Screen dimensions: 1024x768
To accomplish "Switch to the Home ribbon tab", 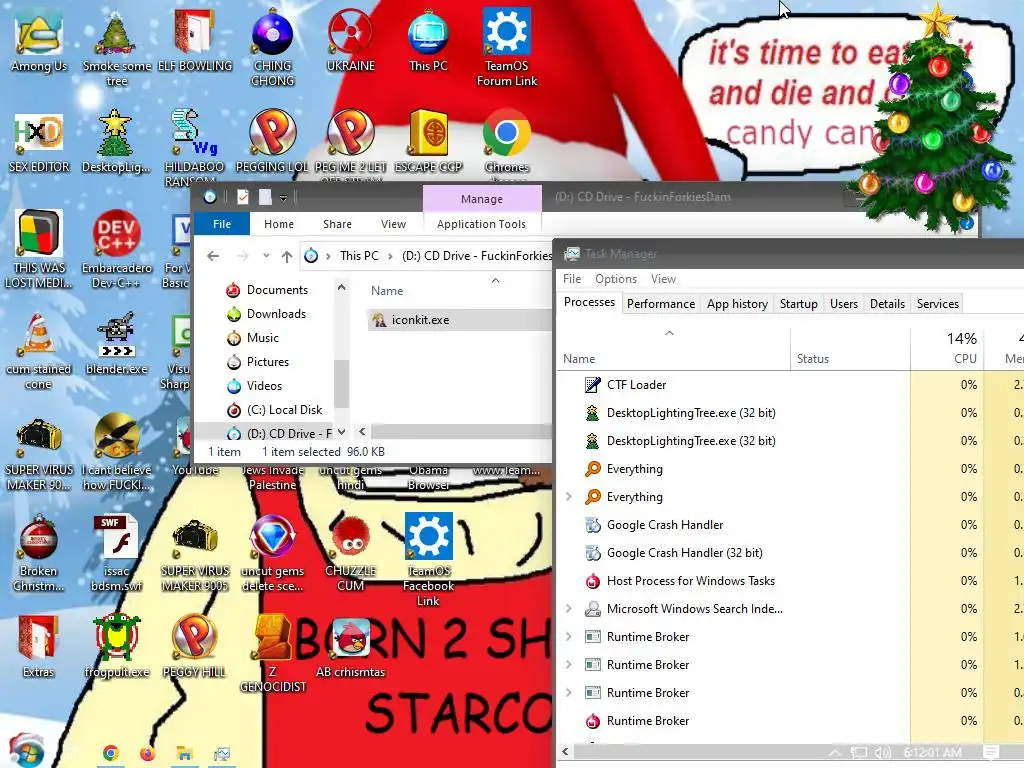I will tap(279, 224).
